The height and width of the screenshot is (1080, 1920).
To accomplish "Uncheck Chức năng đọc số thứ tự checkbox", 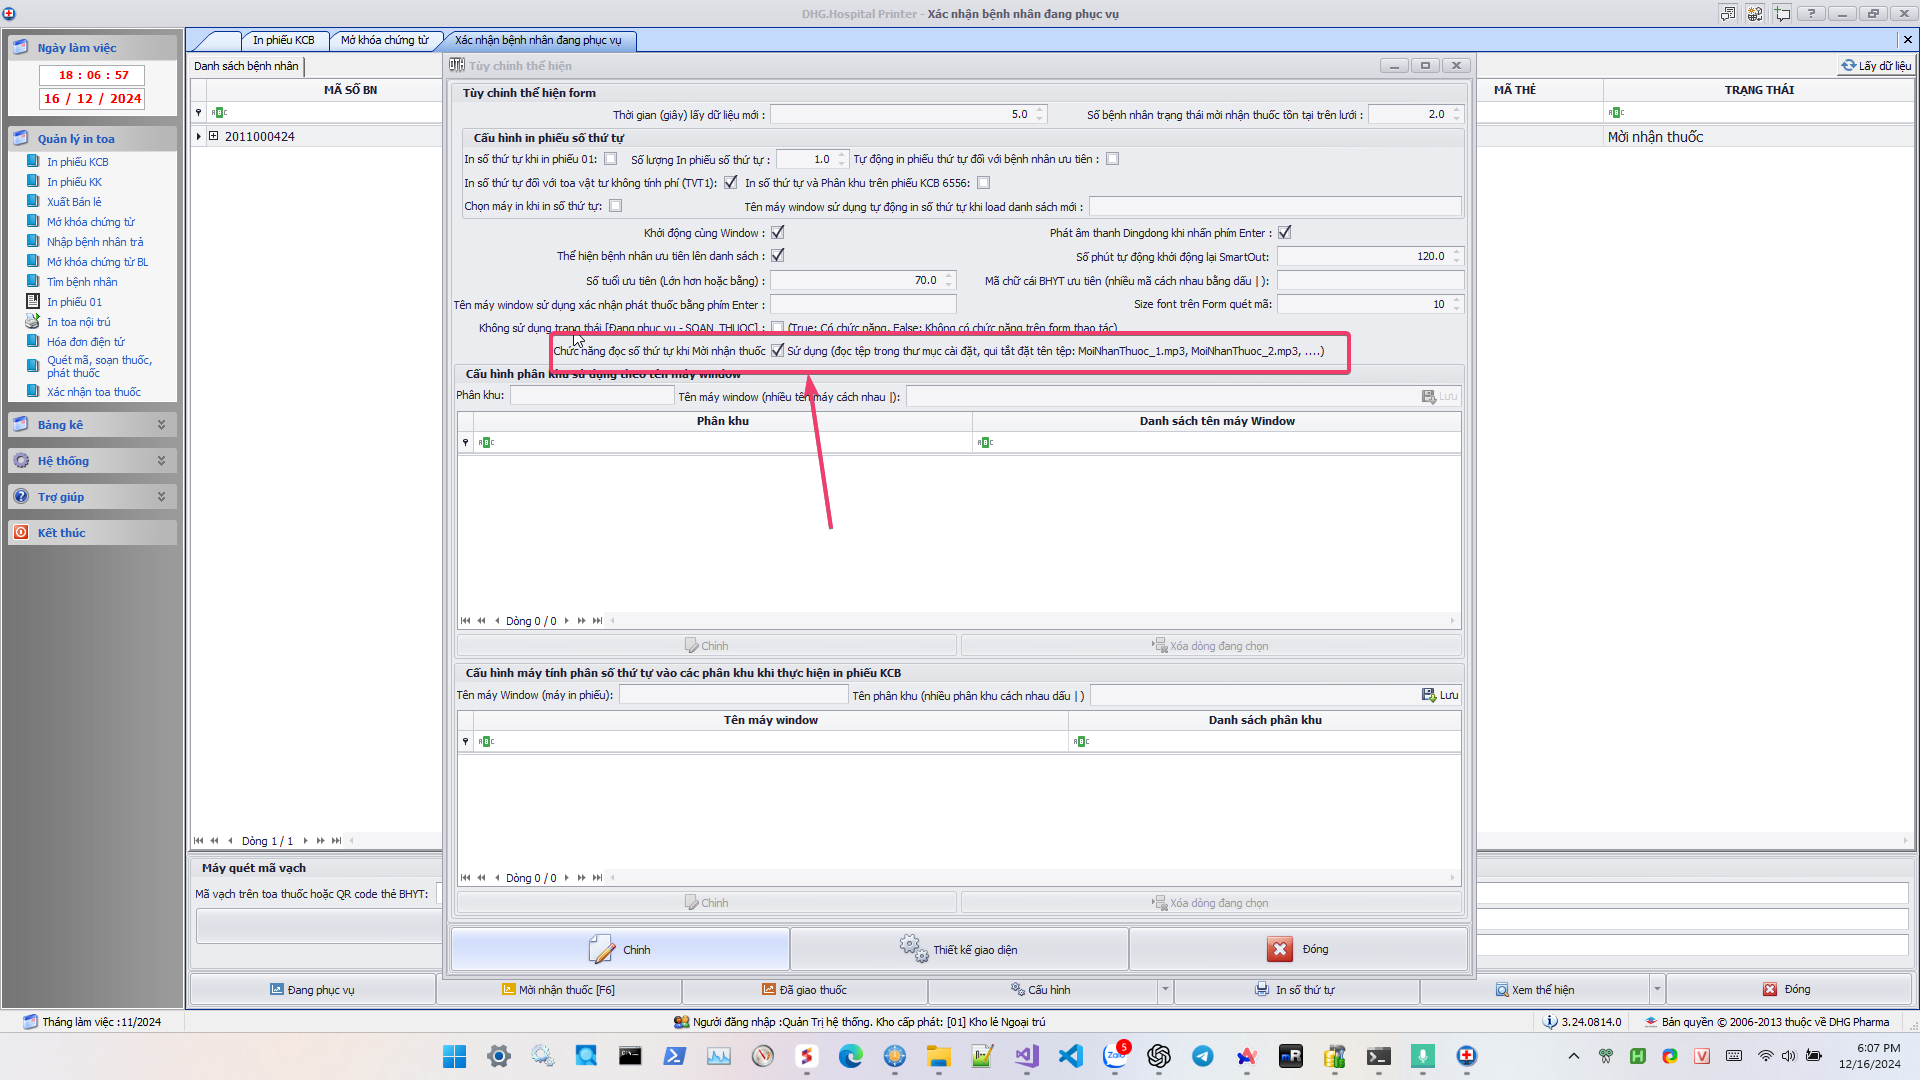I will coord(778,350).
